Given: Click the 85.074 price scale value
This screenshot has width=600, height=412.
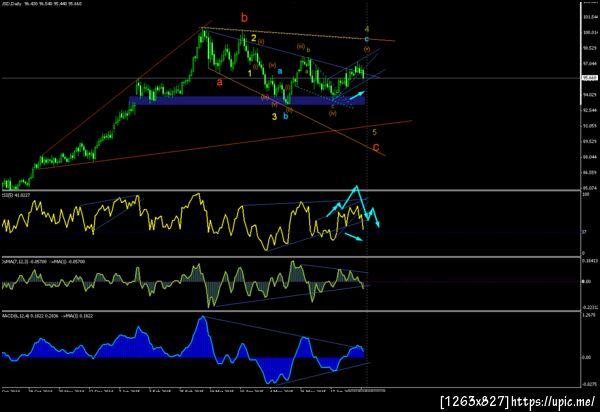Looking at the screenshot, I should tap(589, 188).
